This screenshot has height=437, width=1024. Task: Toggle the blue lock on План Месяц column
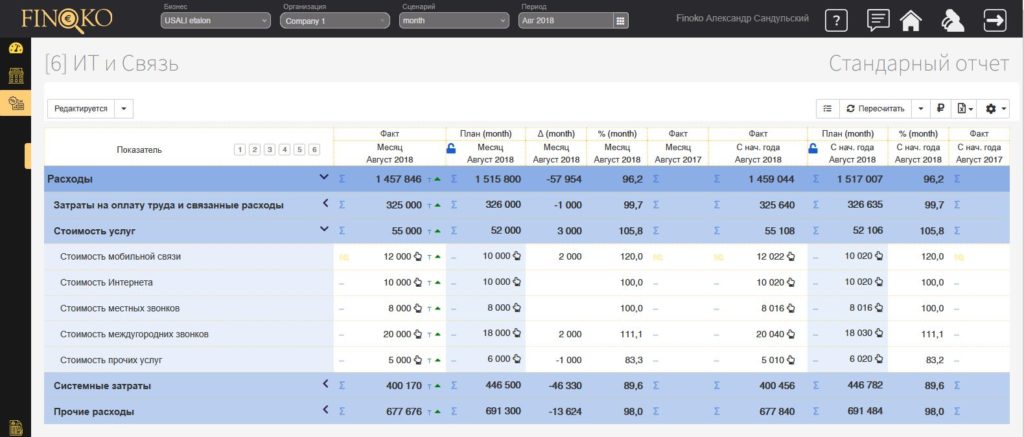pyautogui.click(x=451, y=149)
